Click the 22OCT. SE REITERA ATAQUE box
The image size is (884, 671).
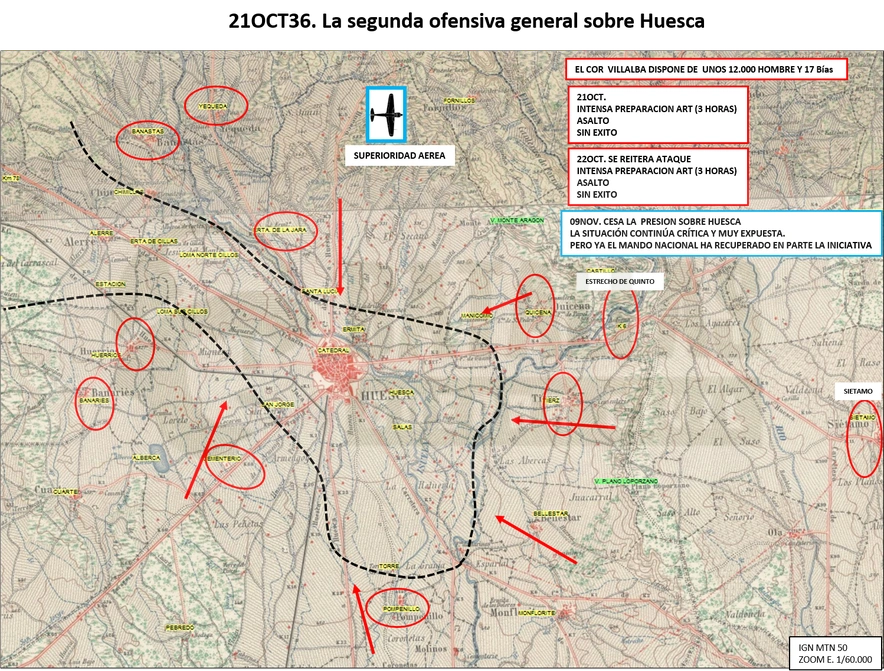pyautogui.click(x=657, y=176)
